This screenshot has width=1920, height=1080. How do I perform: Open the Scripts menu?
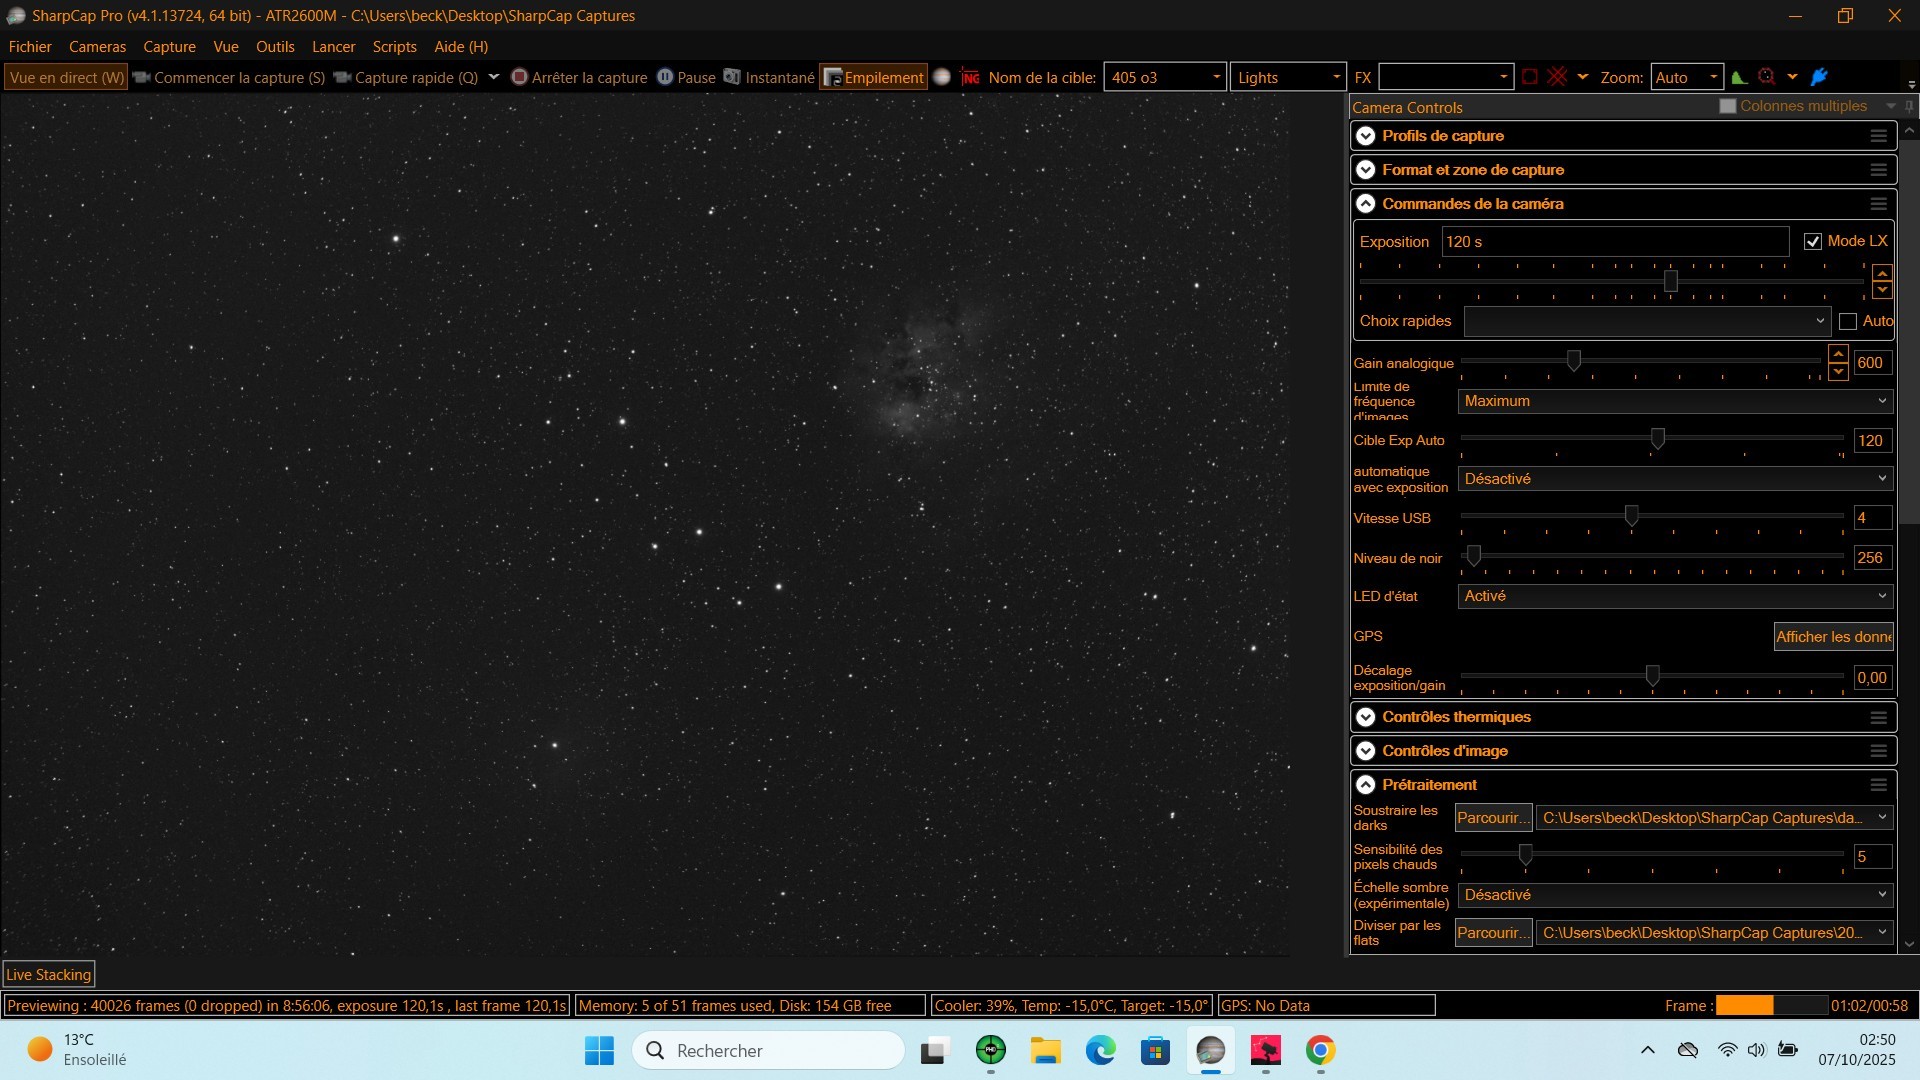394,46
